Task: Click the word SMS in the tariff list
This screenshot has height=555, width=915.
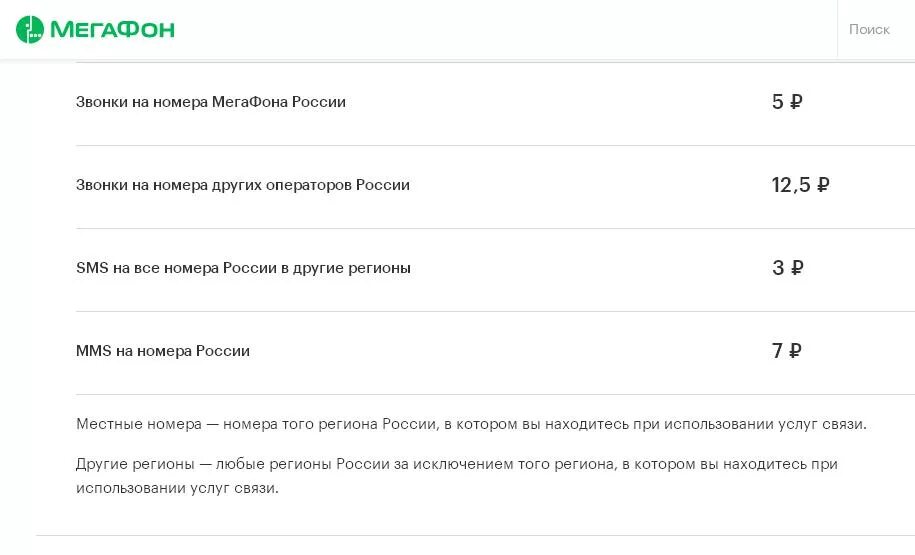Action: [x=92, y=268]
